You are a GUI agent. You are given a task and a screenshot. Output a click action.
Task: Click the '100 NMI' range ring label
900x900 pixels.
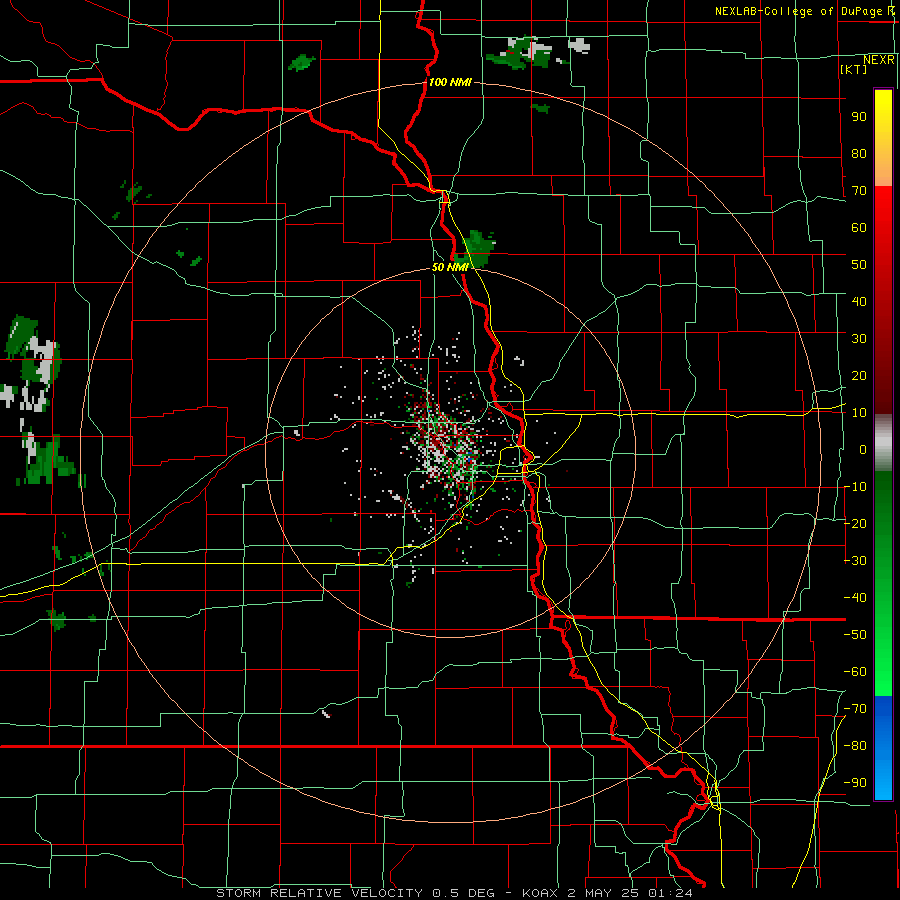click(x=450, y=82)
